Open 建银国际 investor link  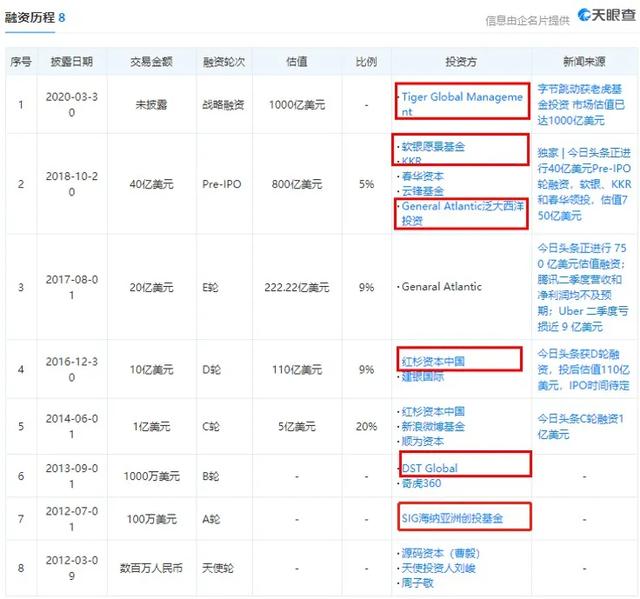(422, 376)
